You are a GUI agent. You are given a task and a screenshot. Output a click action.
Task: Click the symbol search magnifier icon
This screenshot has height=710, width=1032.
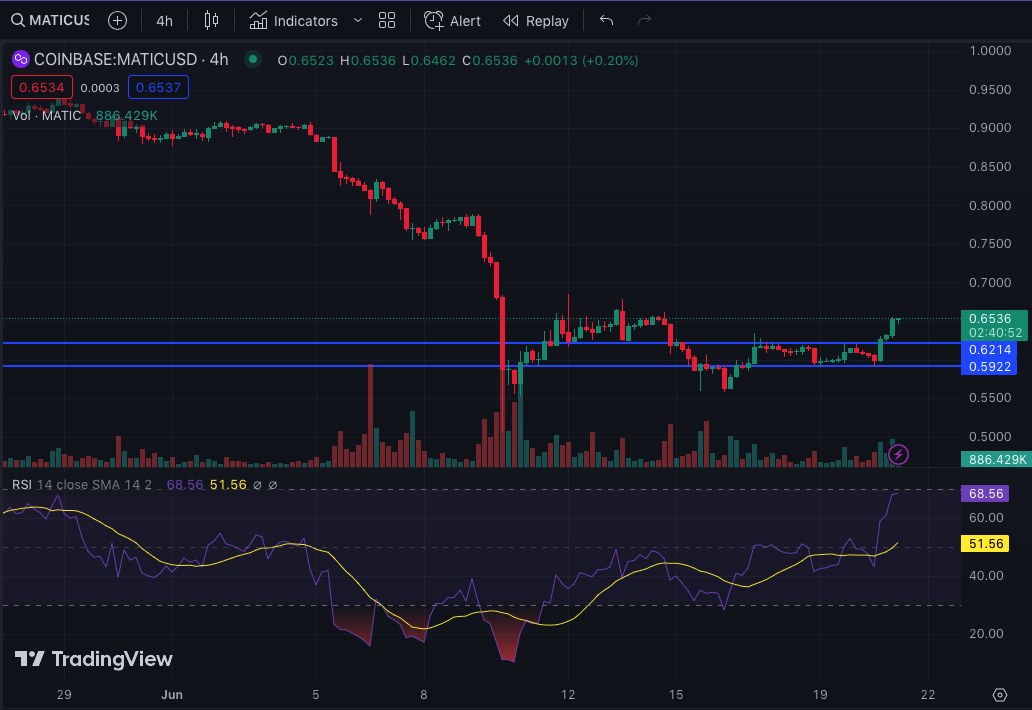point(18,20)
